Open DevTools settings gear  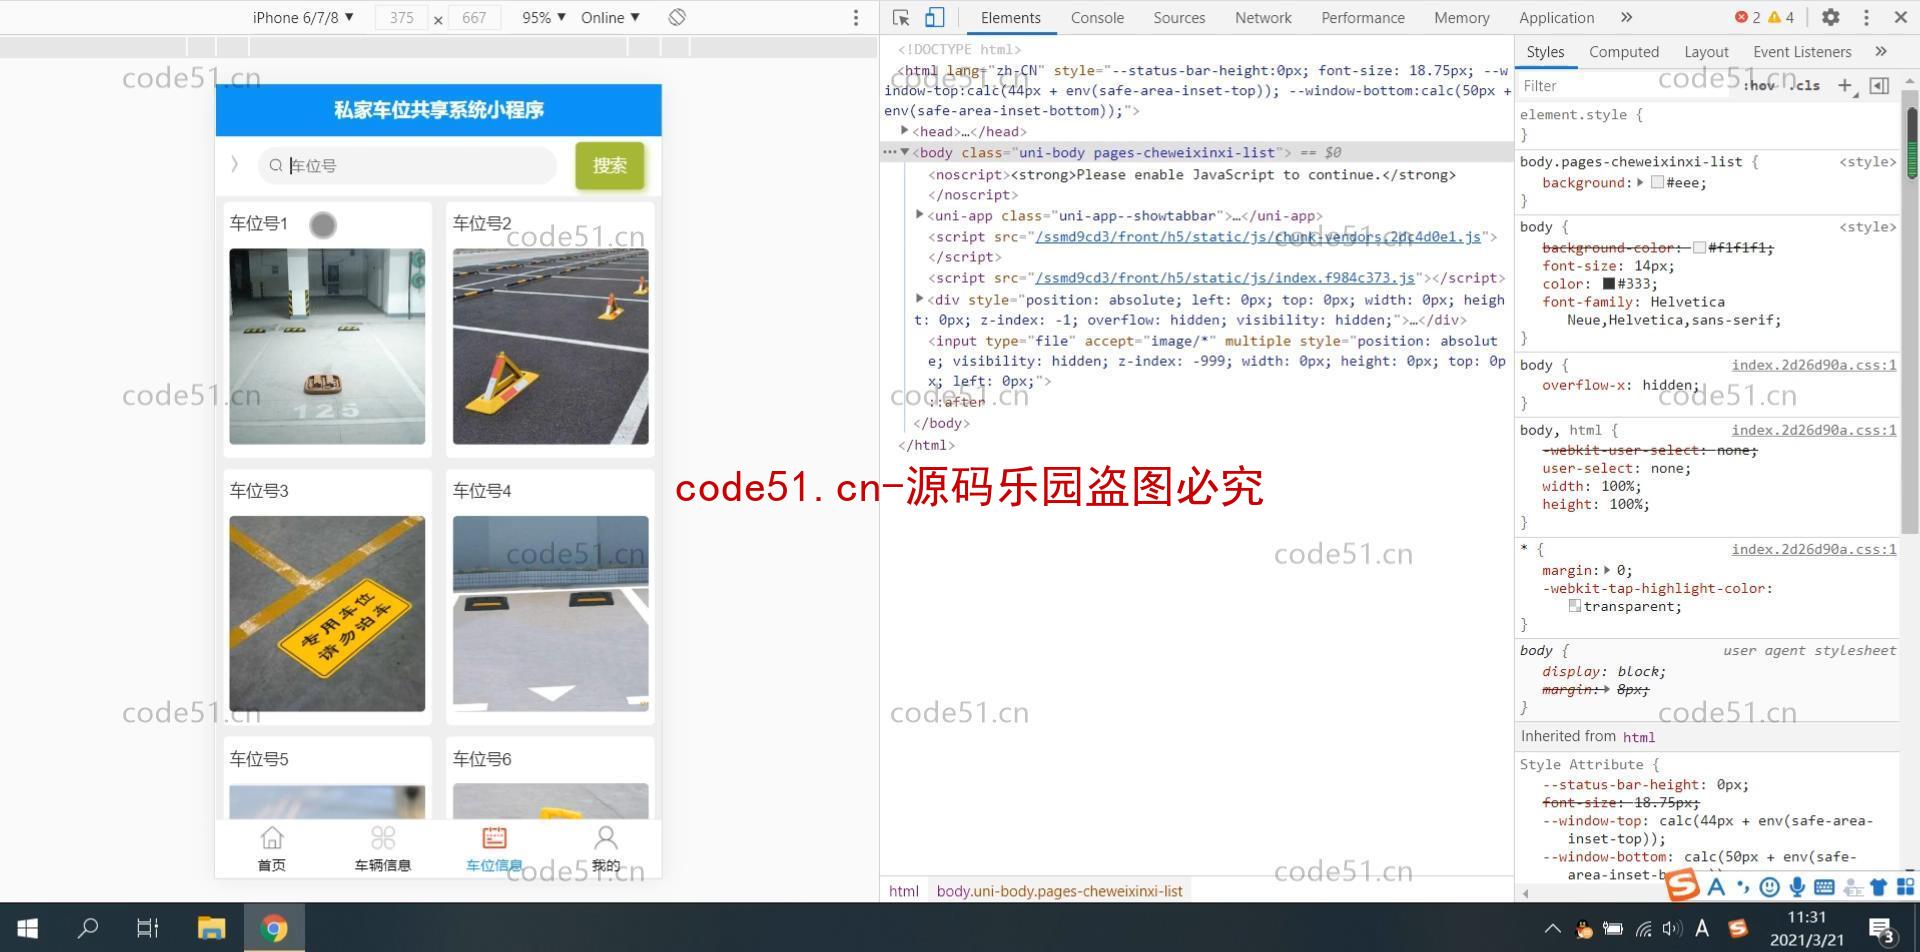(1830, 17)
